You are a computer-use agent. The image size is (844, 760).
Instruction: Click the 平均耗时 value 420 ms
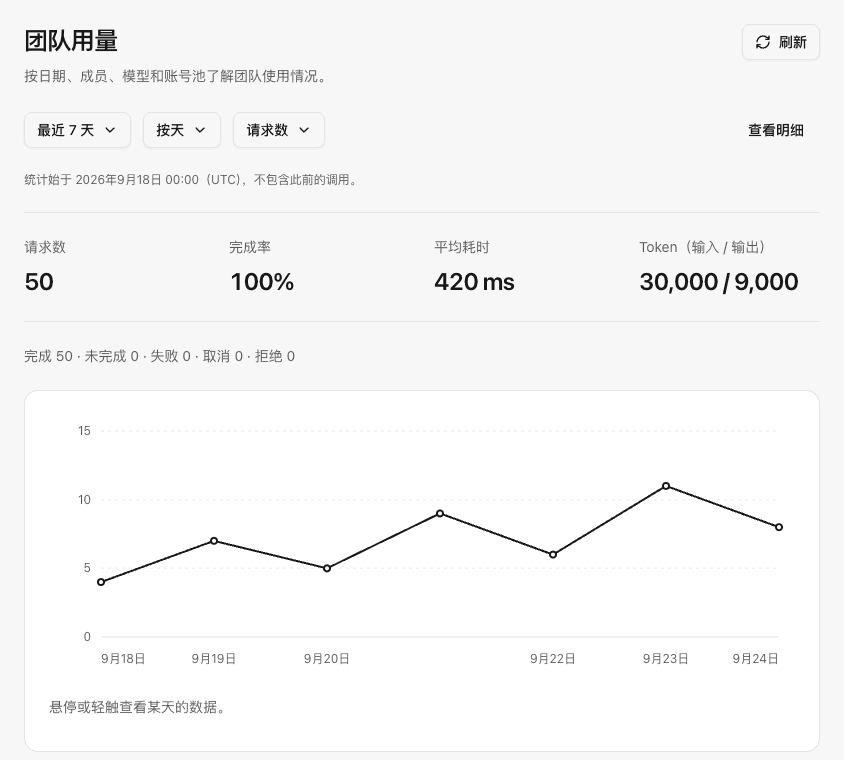[x=474, y=282]
